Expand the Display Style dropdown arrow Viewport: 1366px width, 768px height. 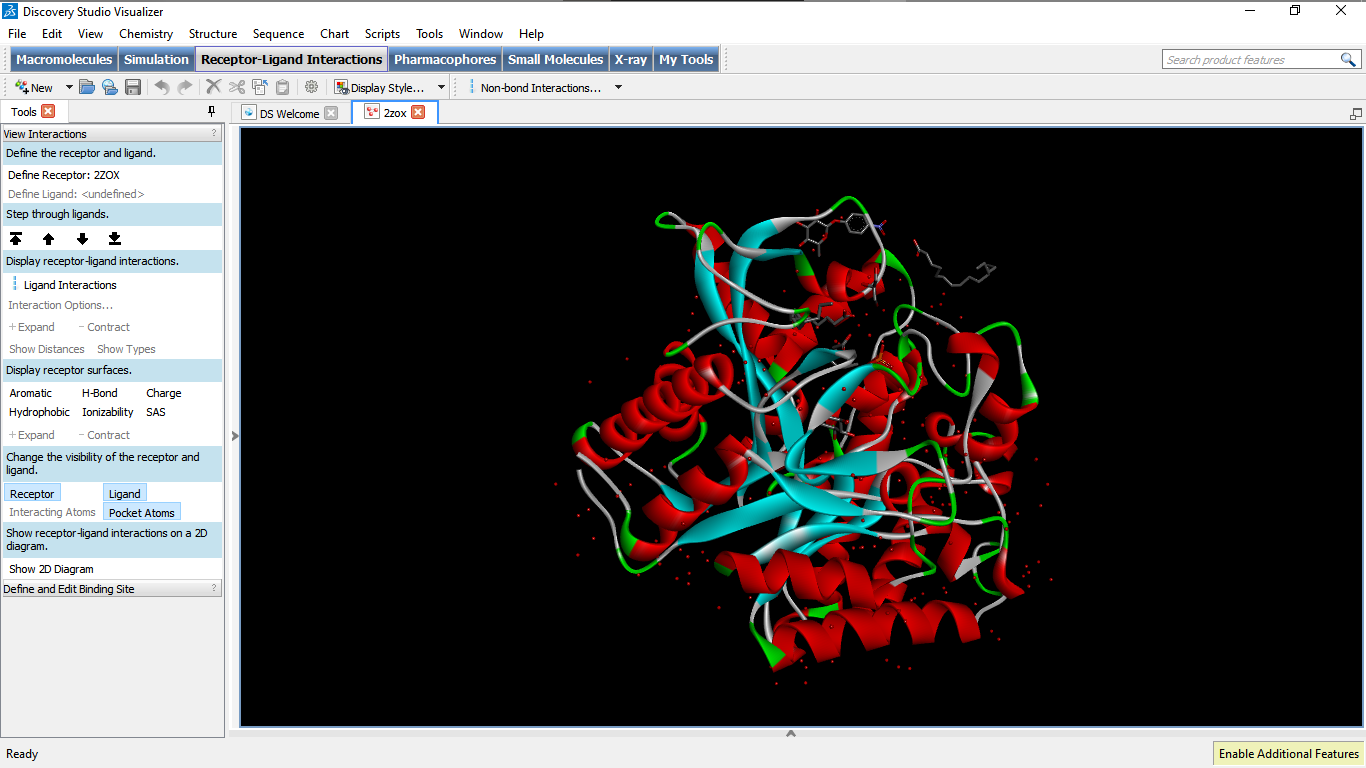441,87
